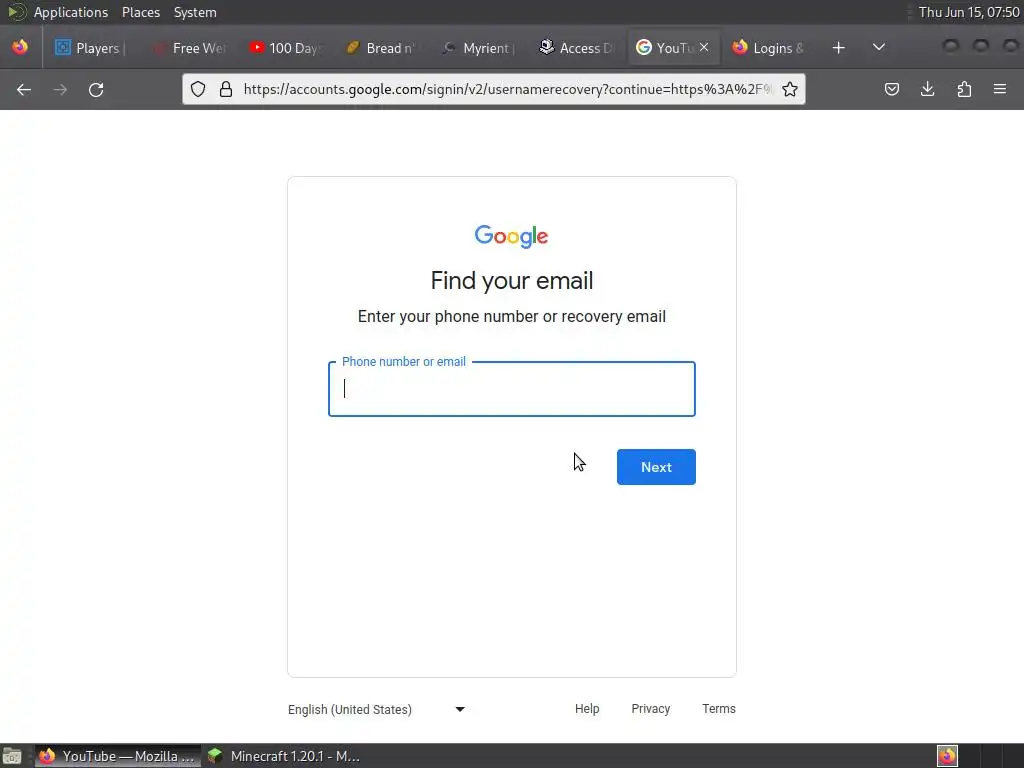Switch to the Logins & tab
This screenshot has width=1024, height=768.
pos(769,48)
